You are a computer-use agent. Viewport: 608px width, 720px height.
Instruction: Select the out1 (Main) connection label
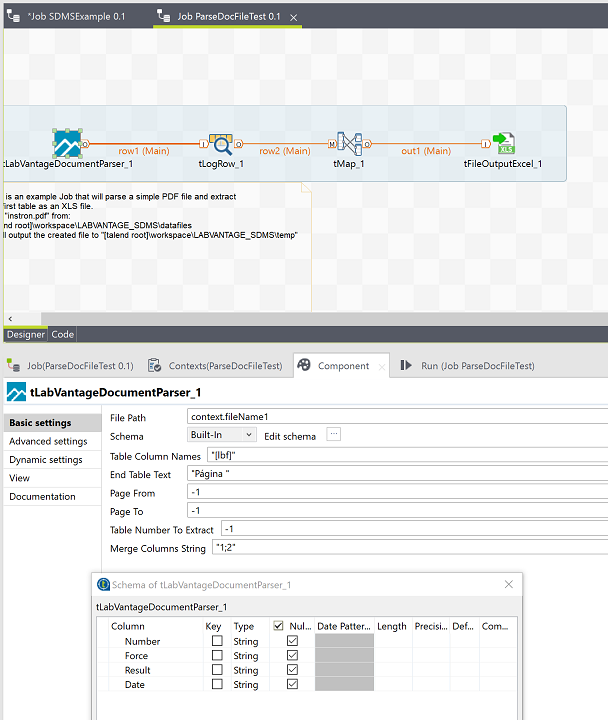point(426,151)
